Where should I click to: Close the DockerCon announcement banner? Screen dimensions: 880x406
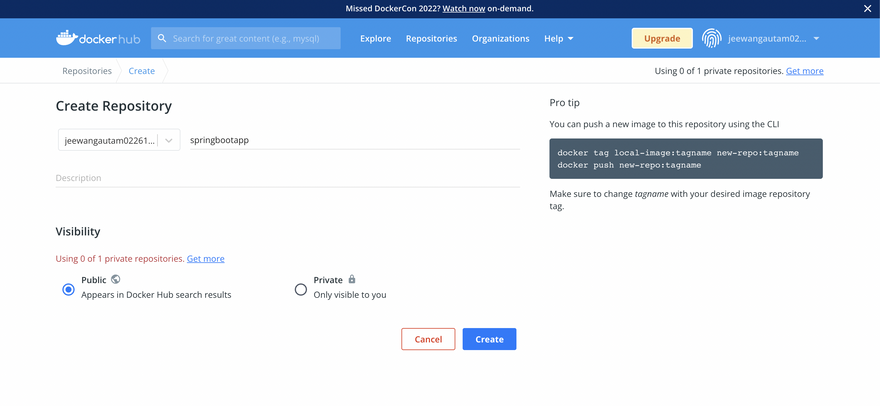tap(867, 8)
